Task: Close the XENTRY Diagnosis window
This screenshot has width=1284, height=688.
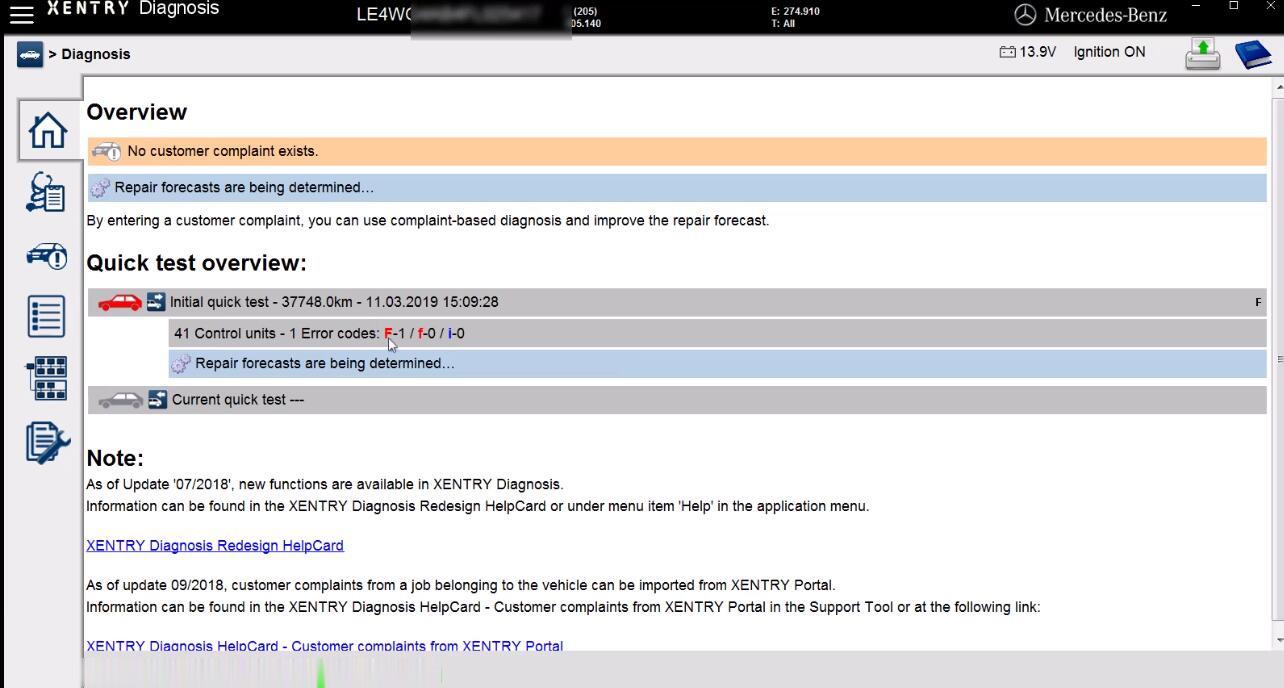Action: pyautogui.click(x=1271, y=6)
